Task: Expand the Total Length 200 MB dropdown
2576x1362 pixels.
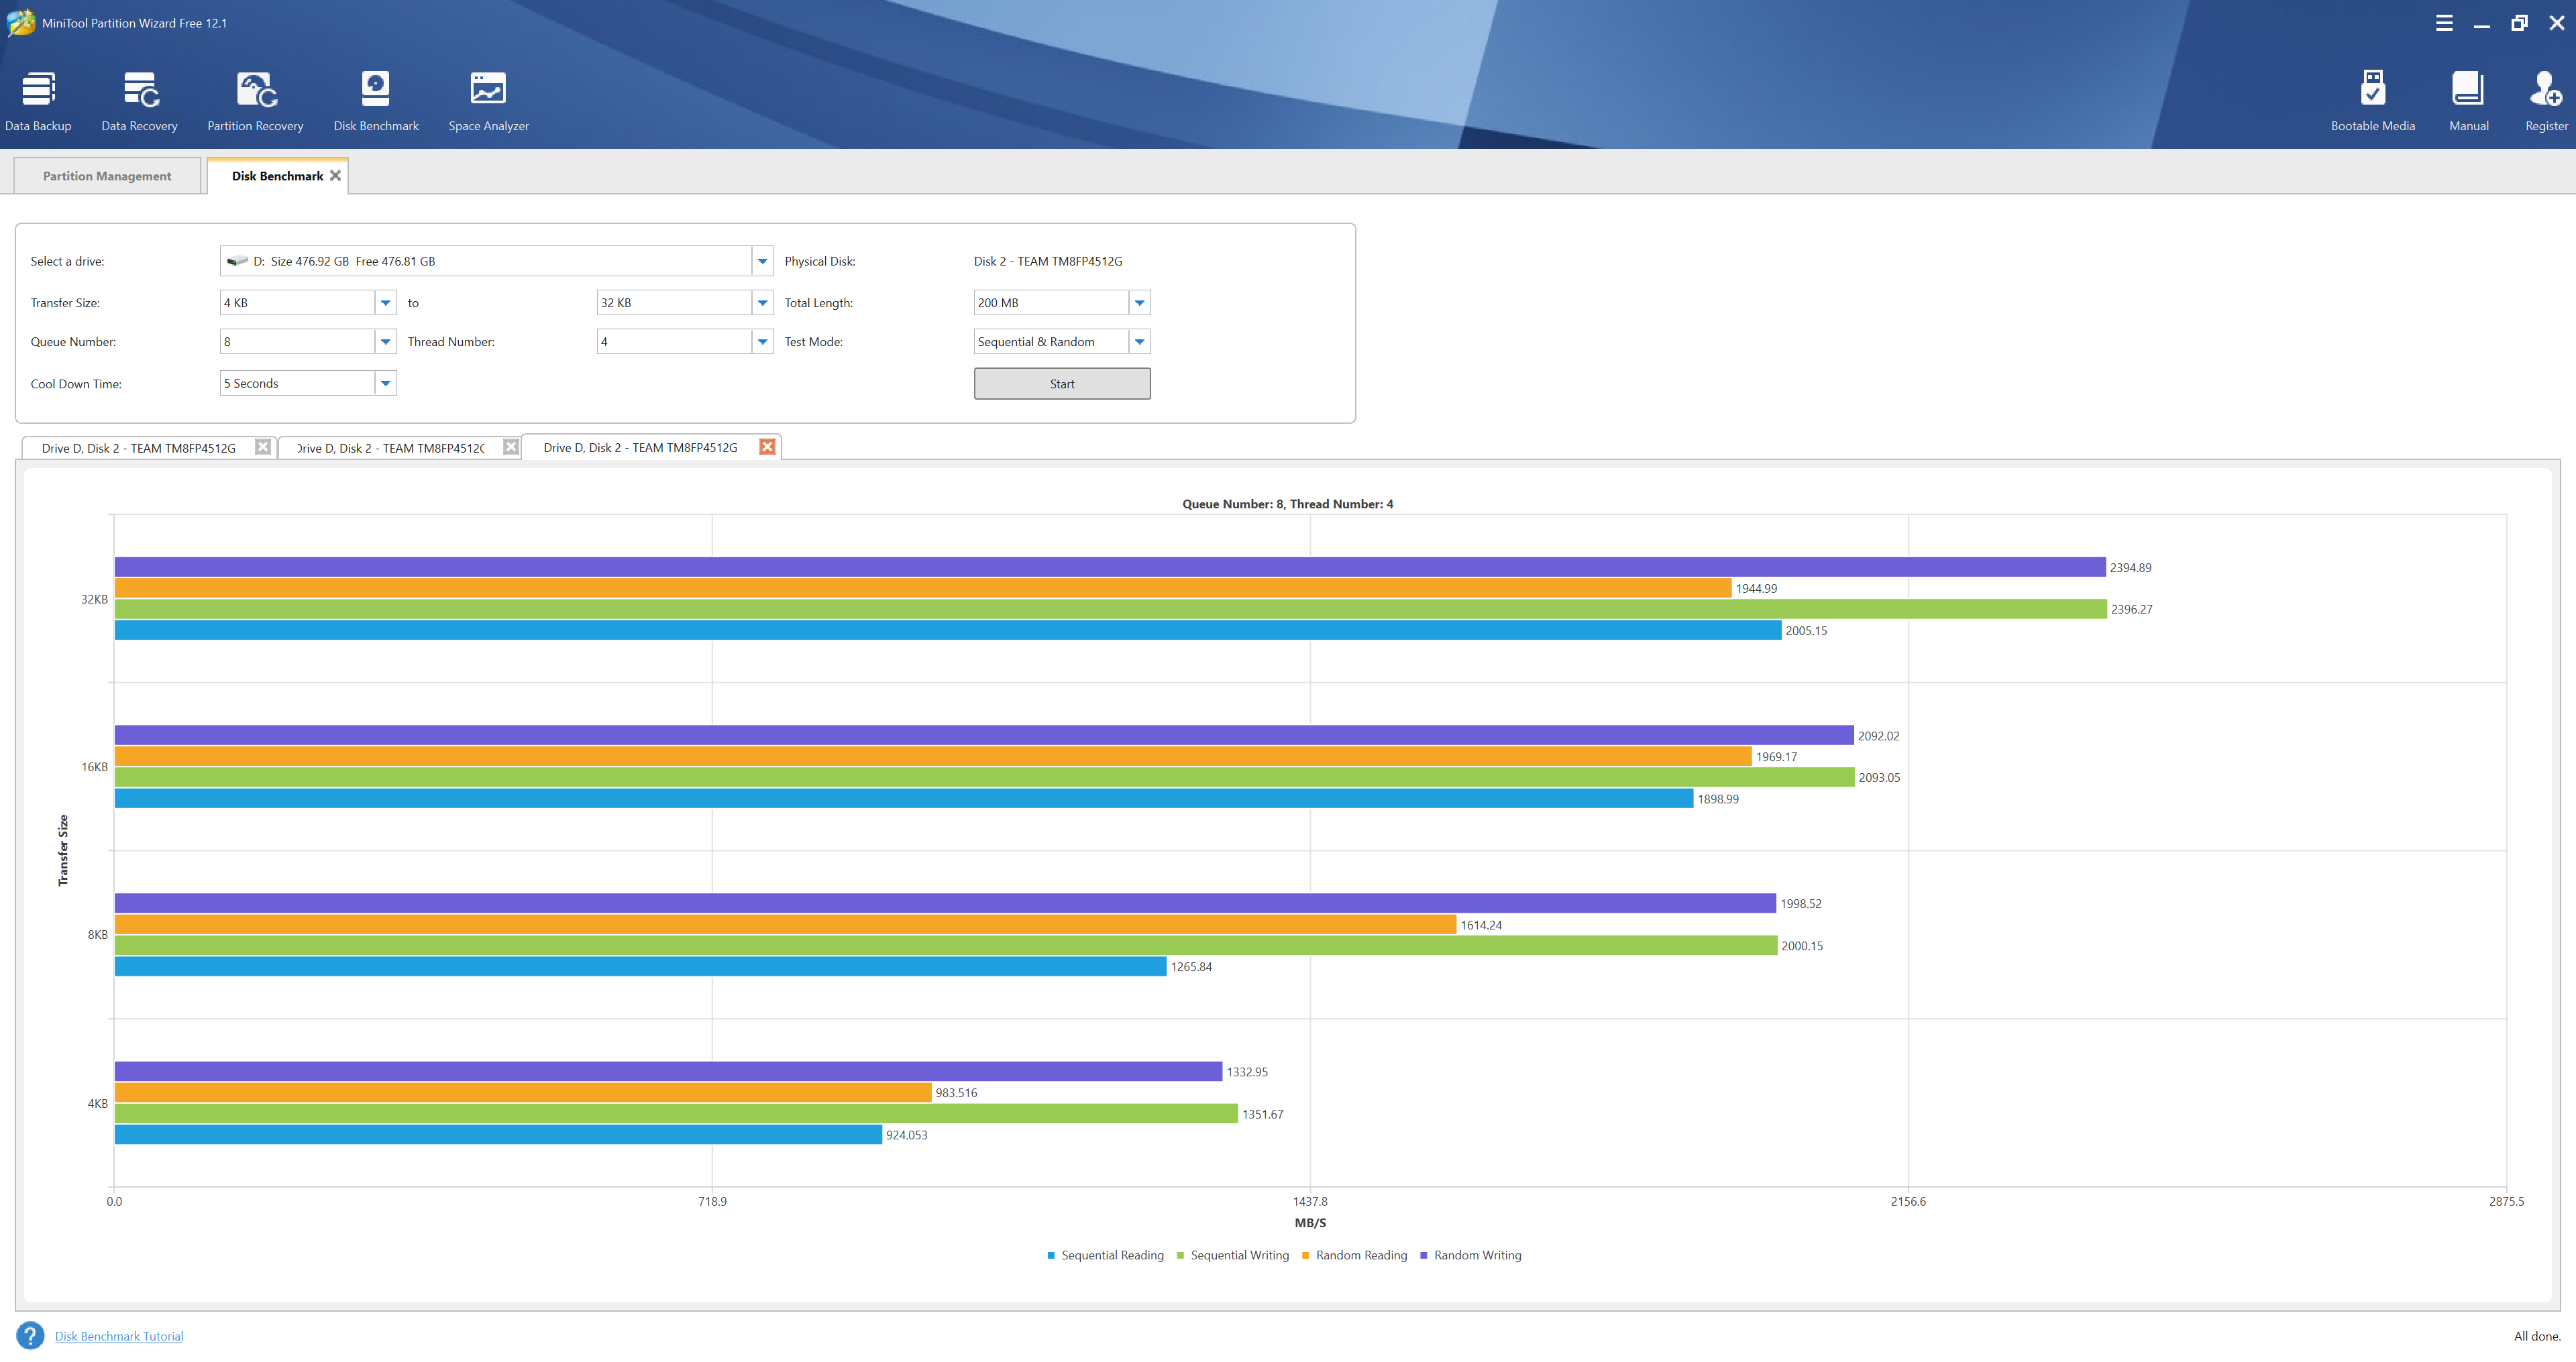Action: (x=1139, y=302)
